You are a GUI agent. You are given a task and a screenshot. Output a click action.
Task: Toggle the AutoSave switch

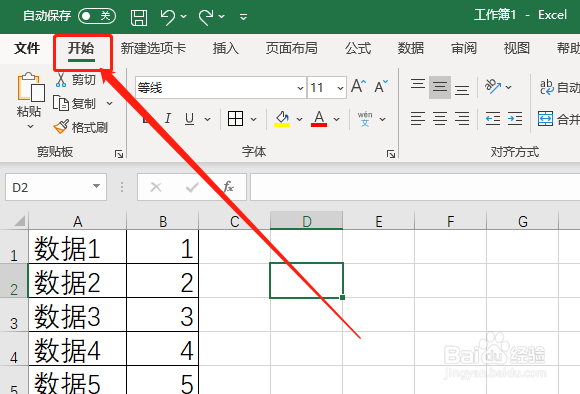coord(97,16)
